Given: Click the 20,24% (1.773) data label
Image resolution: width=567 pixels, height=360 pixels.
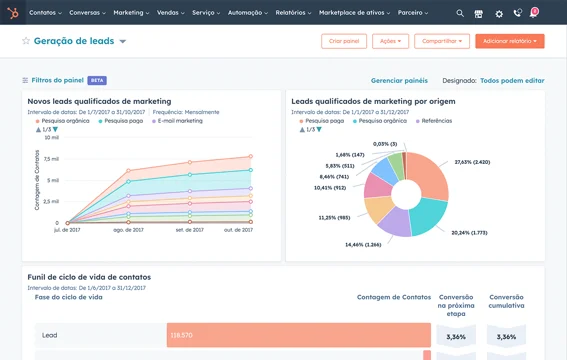Looking at the screenshot, I should click(469, 233).
